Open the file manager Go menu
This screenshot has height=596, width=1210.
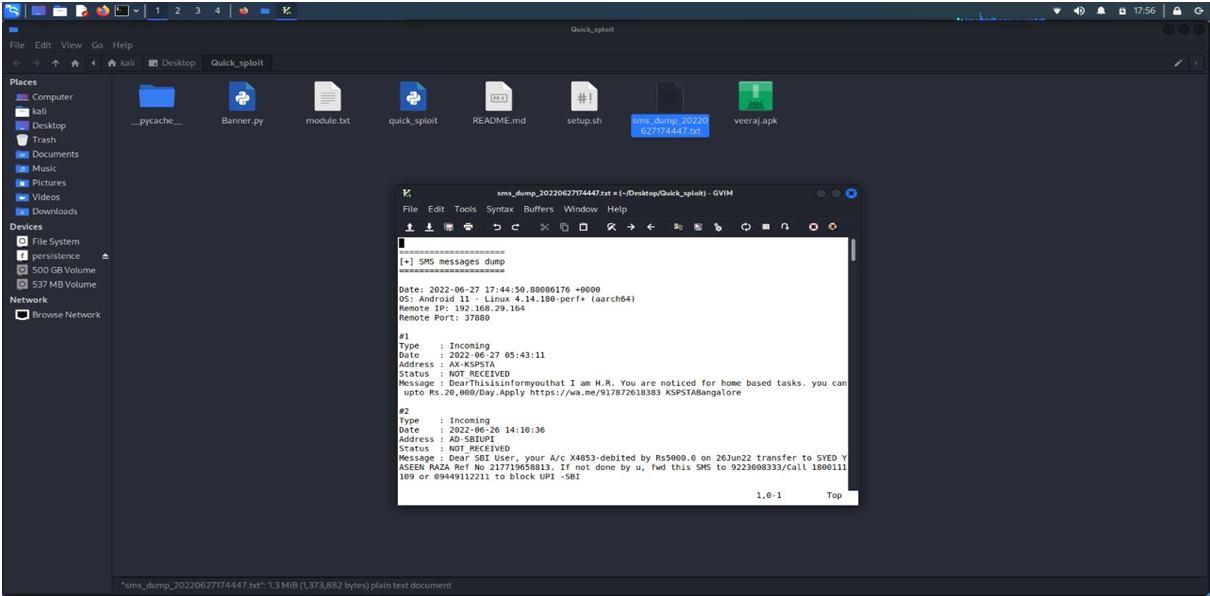tap(97, 45)
